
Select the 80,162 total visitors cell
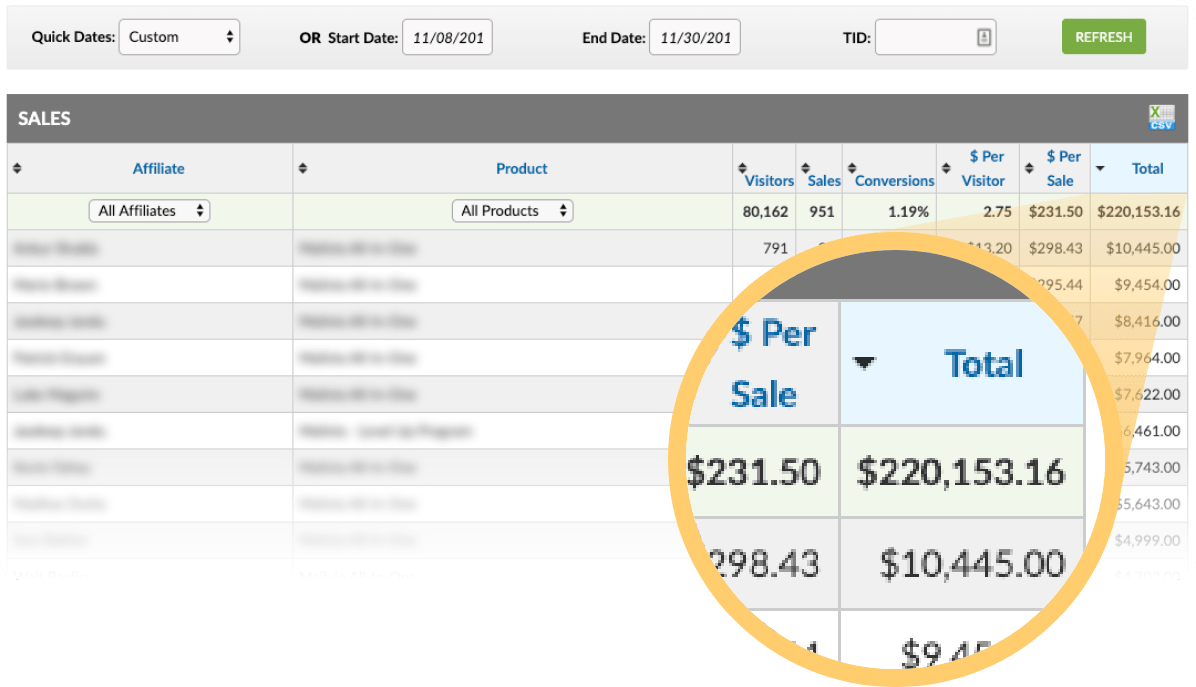pos(766,212)
